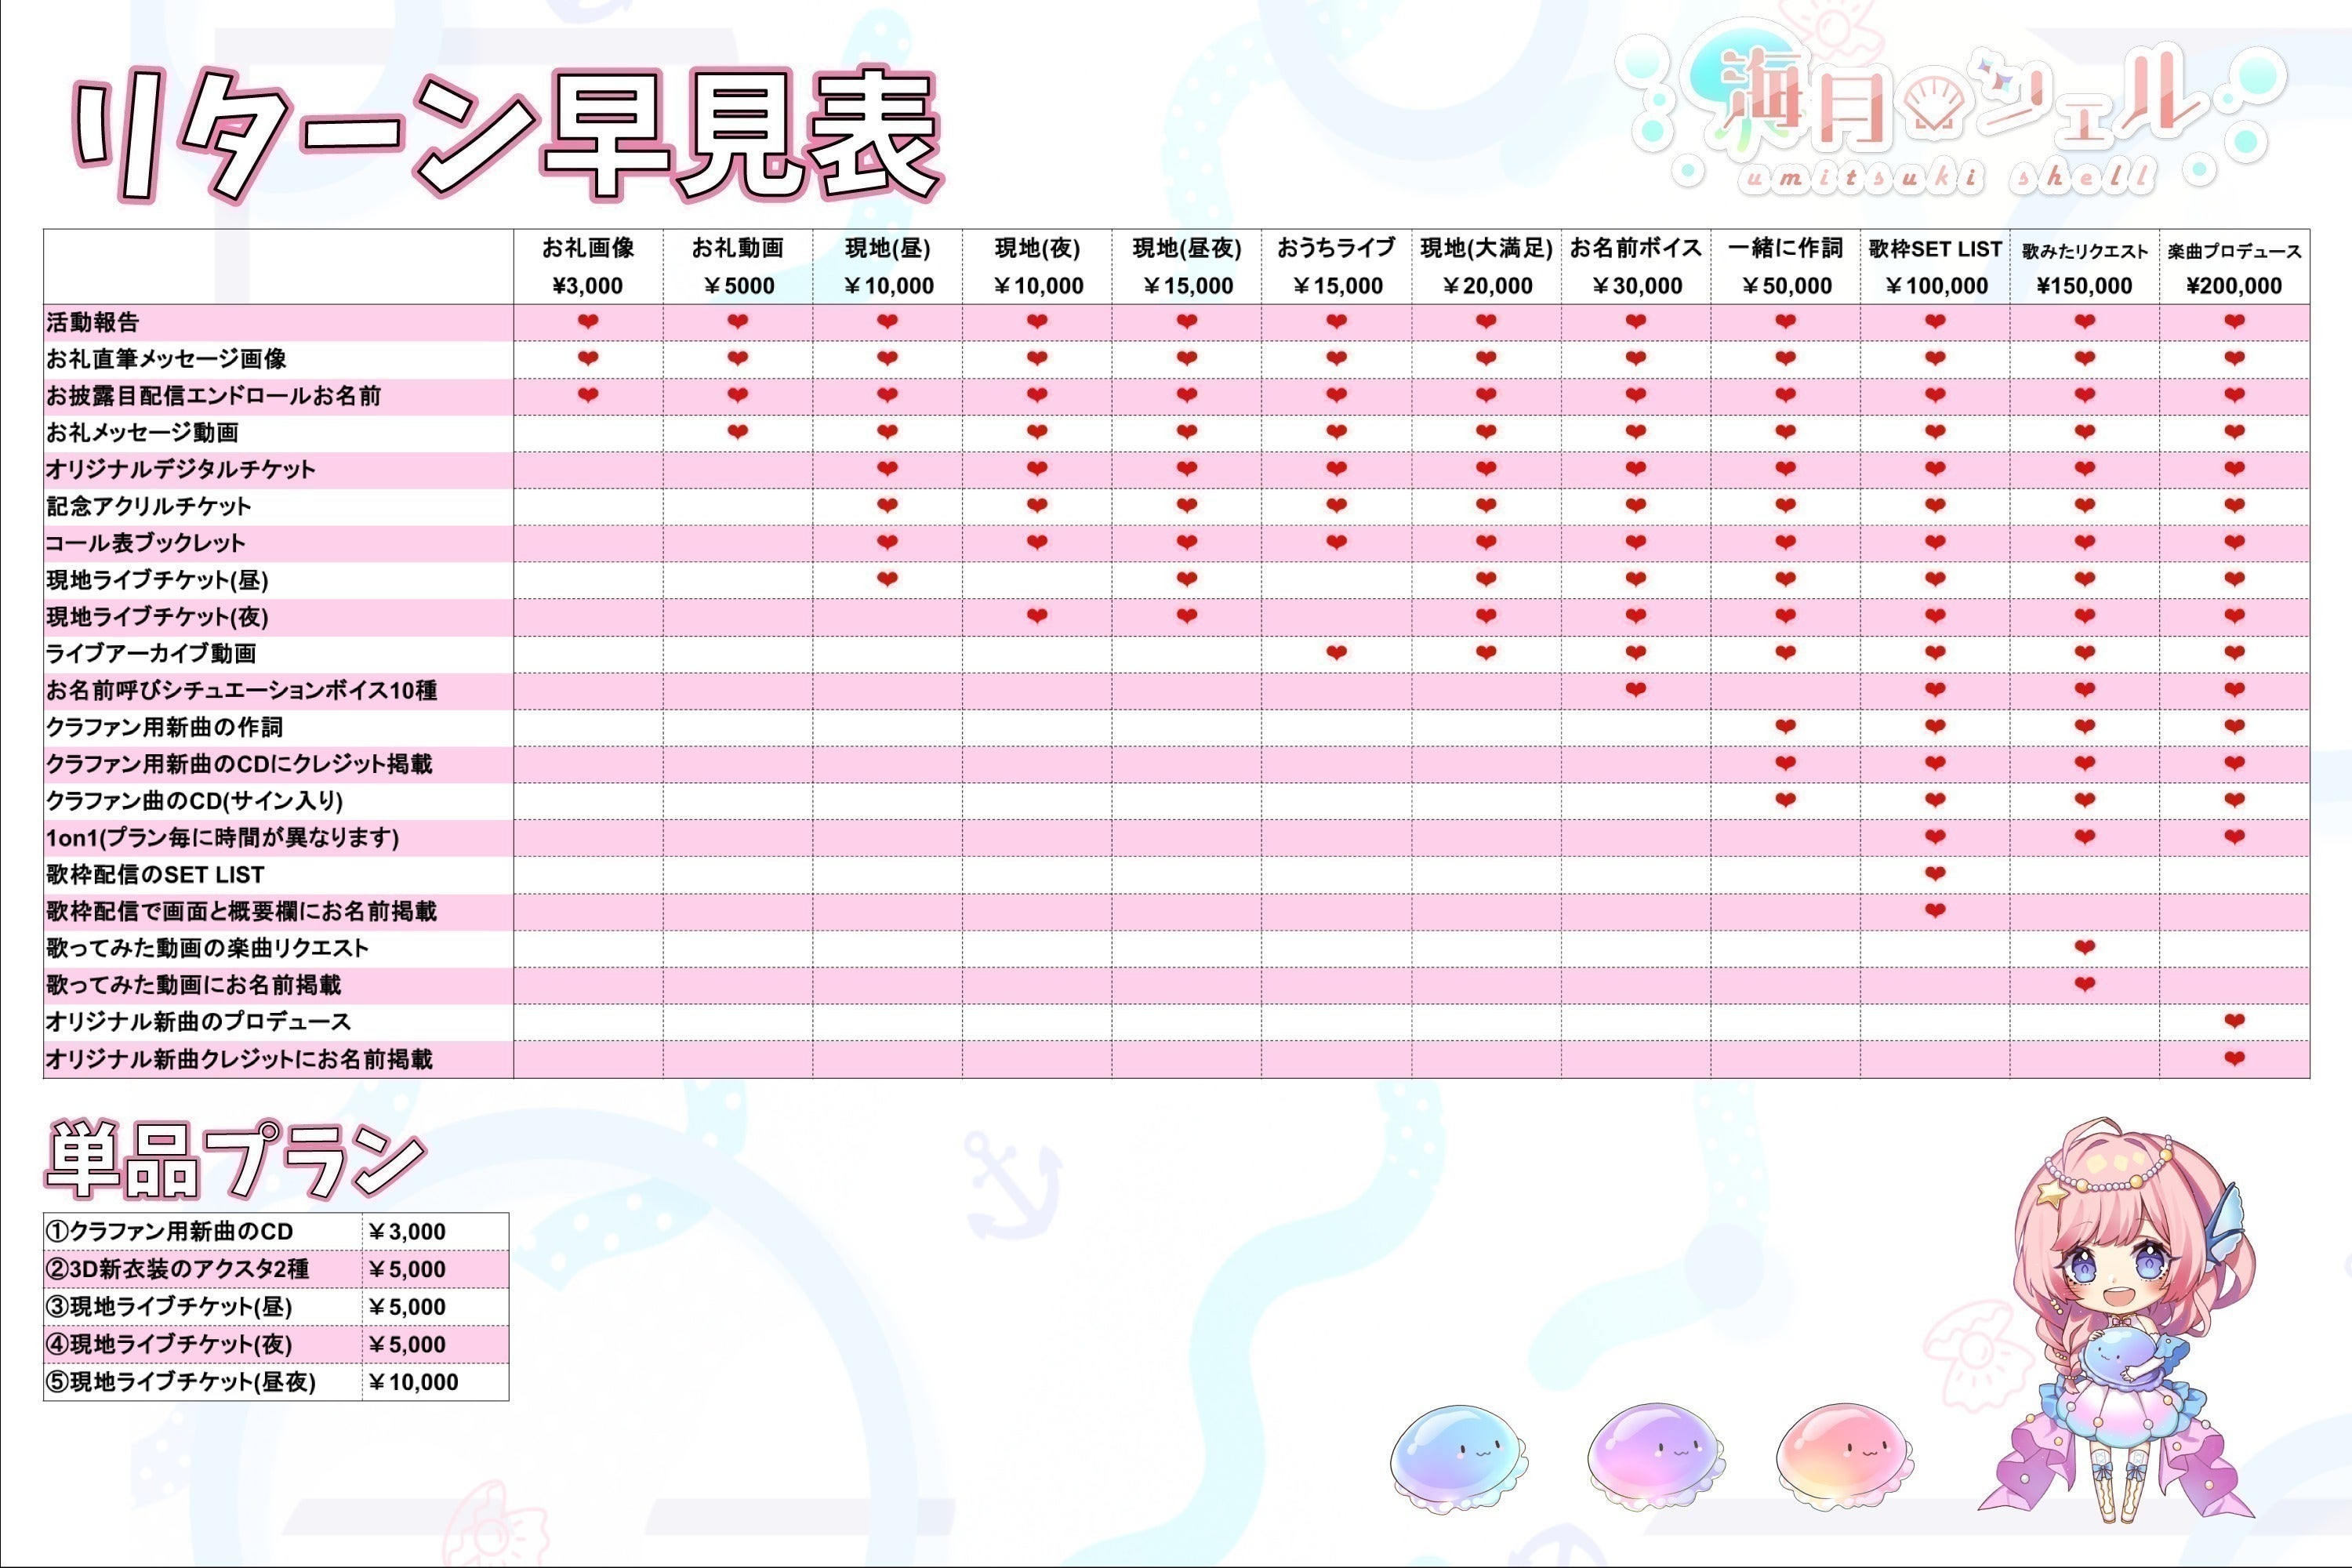Image resolution: width=2352 pixels, height=1568 pixels.
Task: Click the 単品プラン heading
Action: point(235,1160)
